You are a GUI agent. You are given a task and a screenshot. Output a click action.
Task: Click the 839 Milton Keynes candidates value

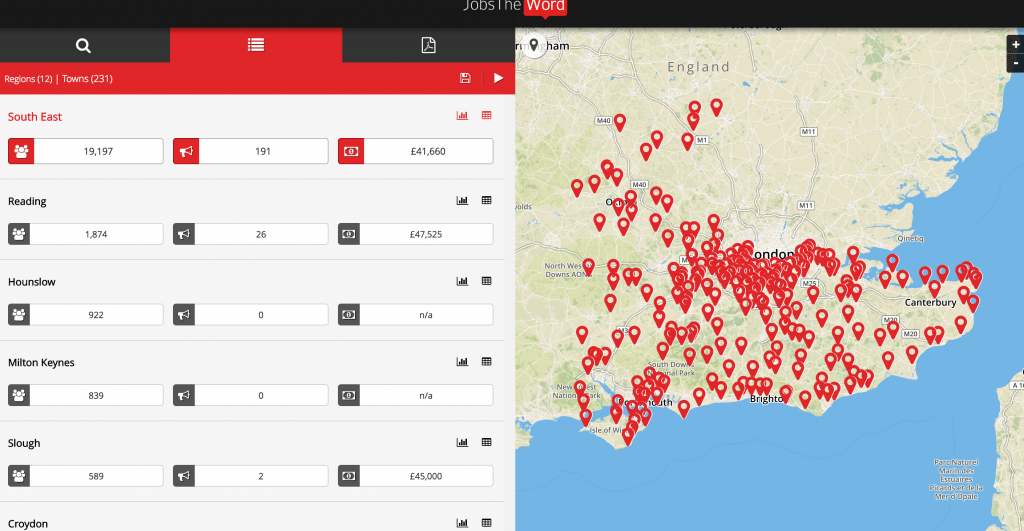(x=96, y=395)
